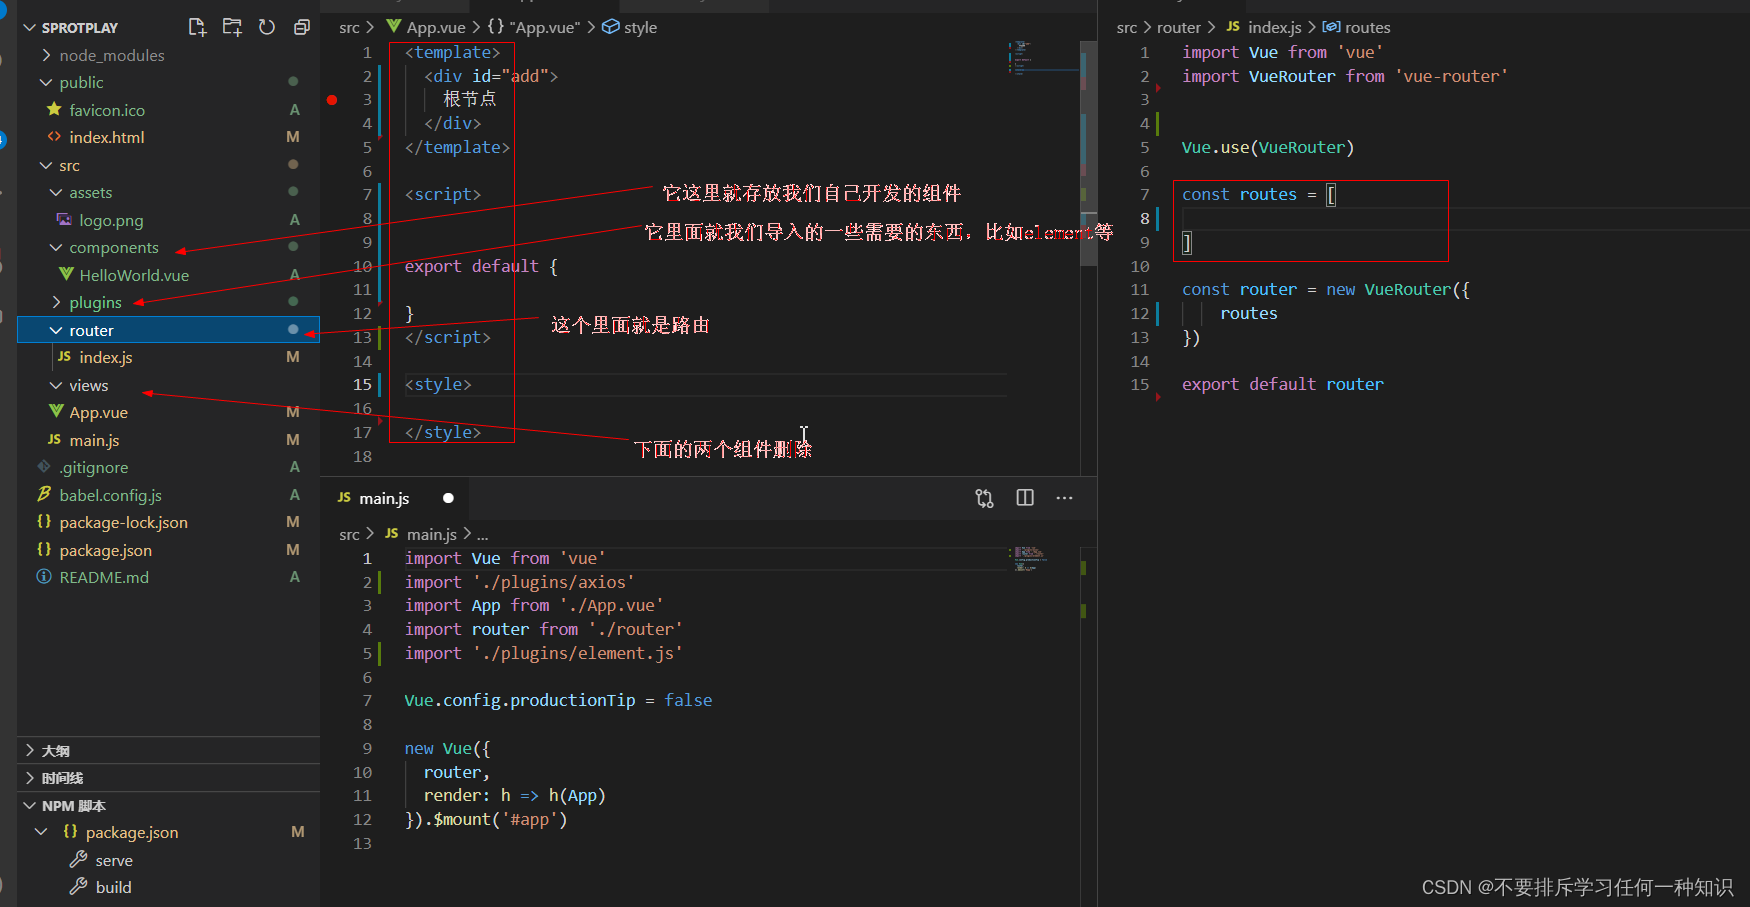Click 'Vue.use(VueRouter)' line in index.js
Screen dimensions: 1750x907
pos(1268,147)
